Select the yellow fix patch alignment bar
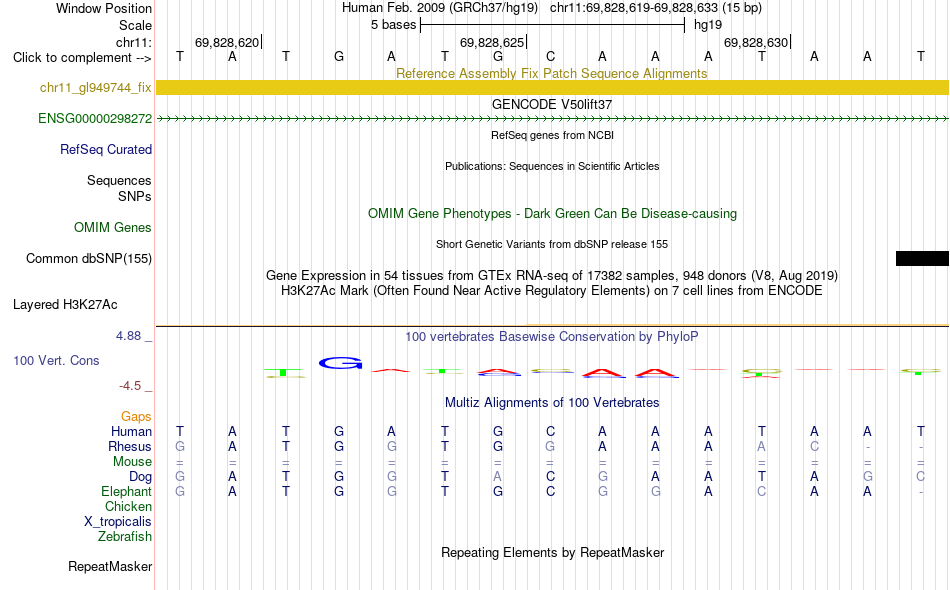 (552, 87)
